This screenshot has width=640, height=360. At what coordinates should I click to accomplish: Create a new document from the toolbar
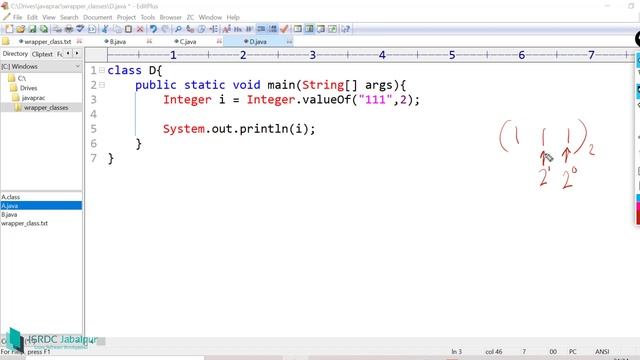click(x=9, y=29)
